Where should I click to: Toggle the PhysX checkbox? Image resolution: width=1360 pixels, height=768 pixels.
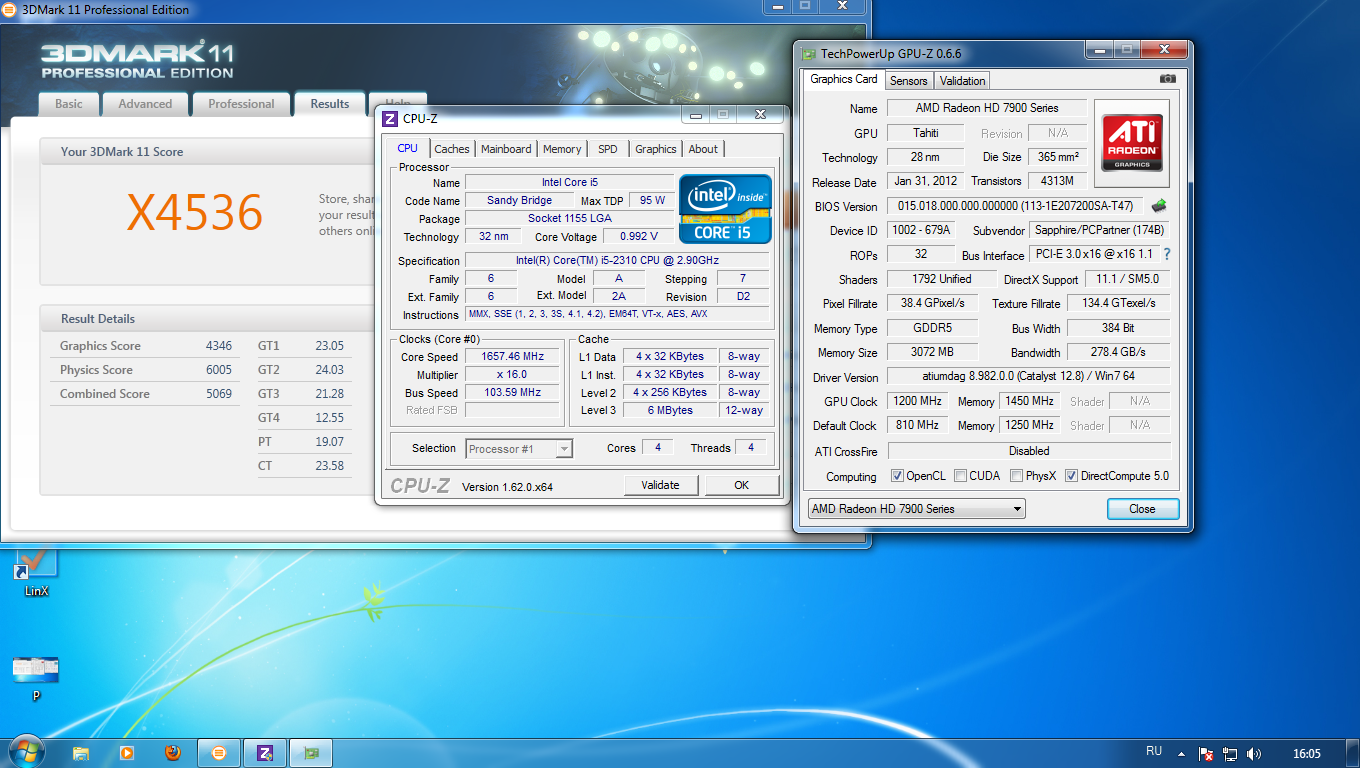tap(1016, 476)
